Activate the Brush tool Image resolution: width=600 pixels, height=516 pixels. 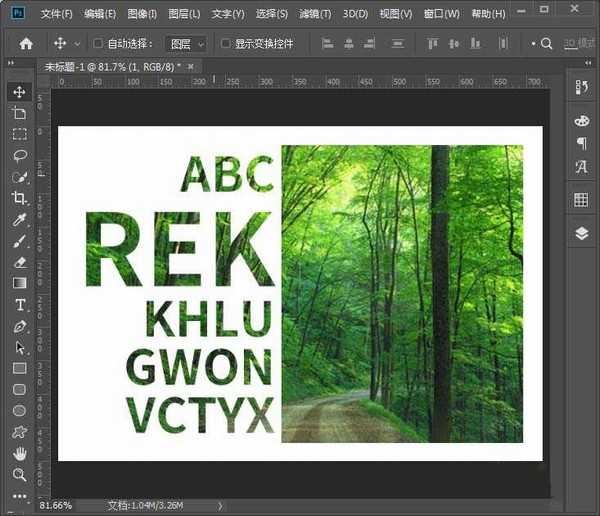click(19, 241)
